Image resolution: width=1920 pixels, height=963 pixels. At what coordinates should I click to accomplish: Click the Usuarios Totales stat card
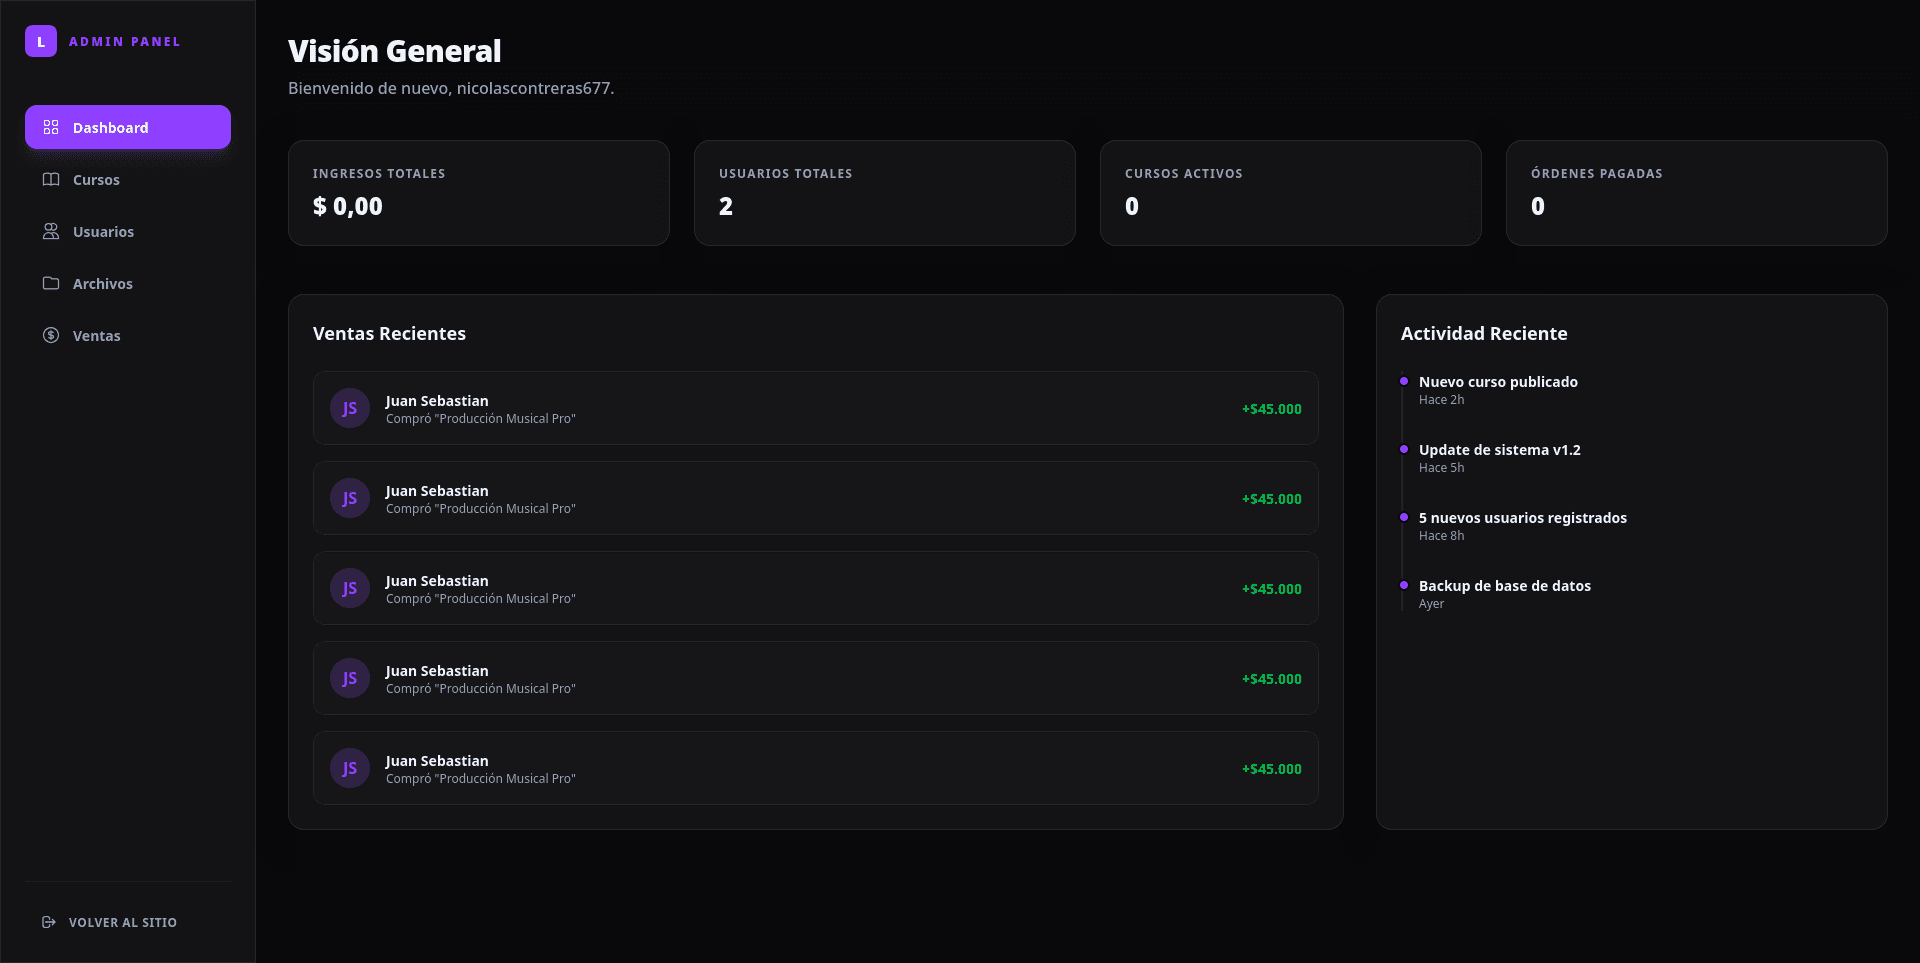(x=884, y=192)
